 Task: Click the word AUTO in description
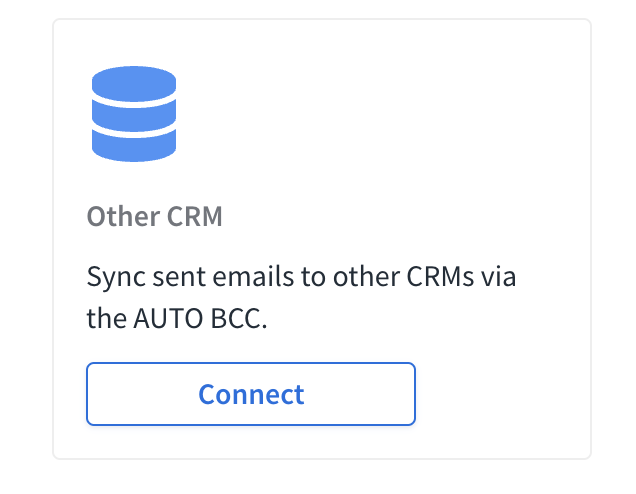(x=168, y=318)
